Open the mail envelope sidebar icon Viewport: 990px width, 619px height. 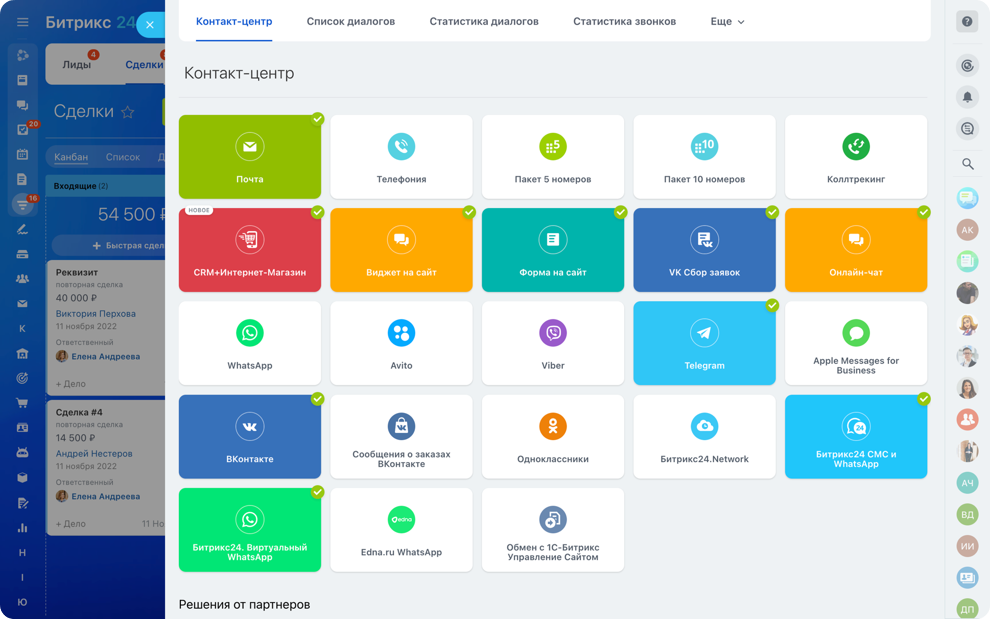pyautogui.click(x=22, y=304)
